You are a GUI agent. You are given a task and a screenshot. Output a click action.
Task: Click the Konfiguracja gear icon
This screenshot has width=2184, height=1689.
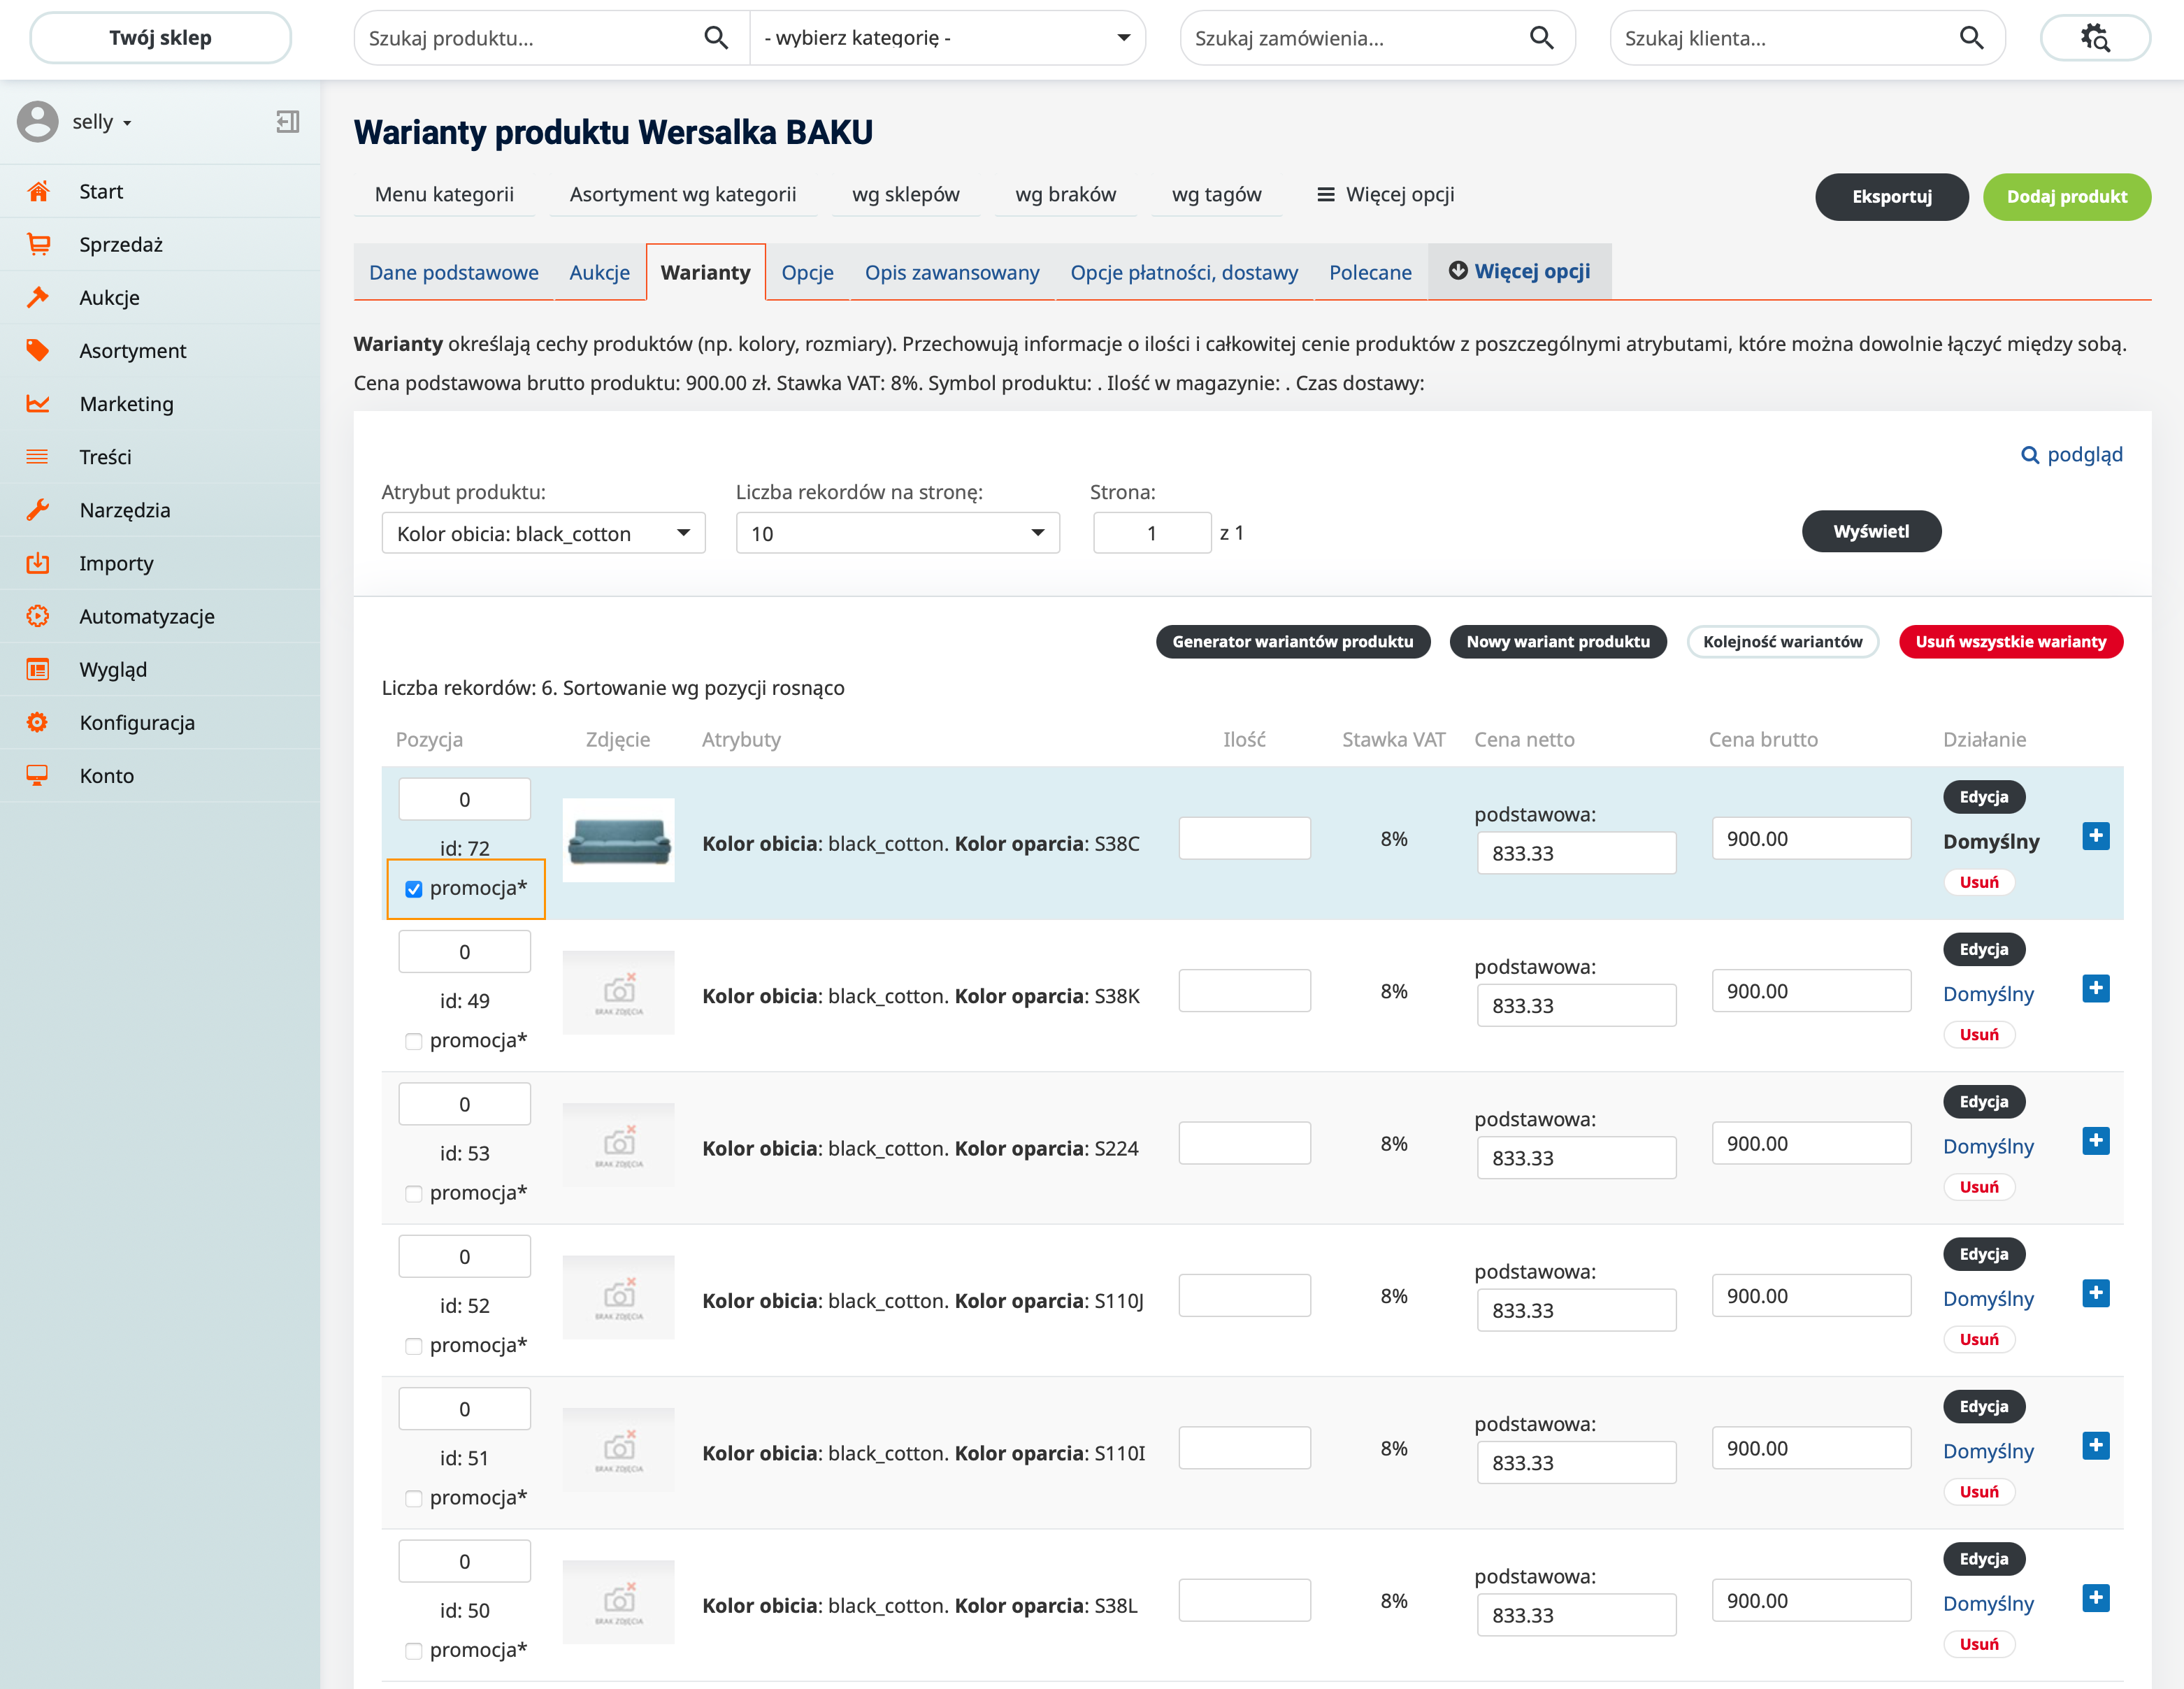click(x=38, y=722)
